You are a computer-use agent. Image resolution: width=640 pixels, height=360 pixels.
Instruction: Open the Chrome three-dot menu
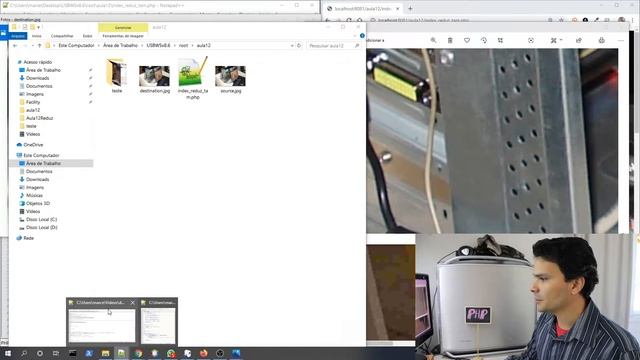click(633, 20)
